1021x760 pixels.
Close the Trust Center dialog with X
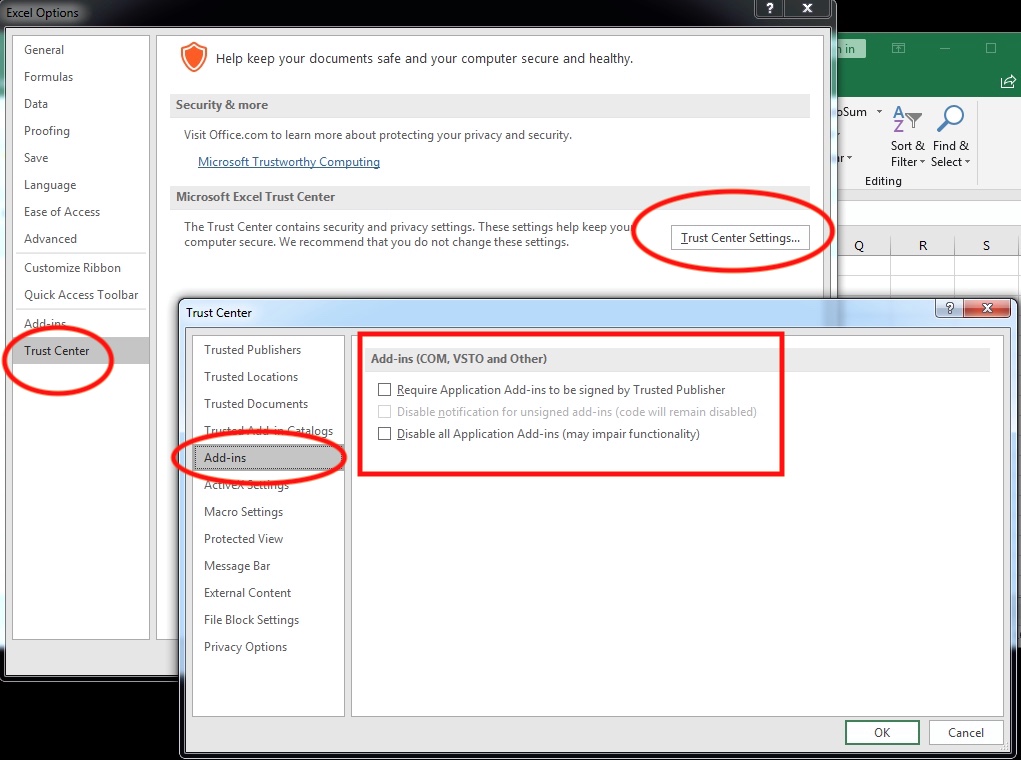pyautogui.click(x=987, y=309)
